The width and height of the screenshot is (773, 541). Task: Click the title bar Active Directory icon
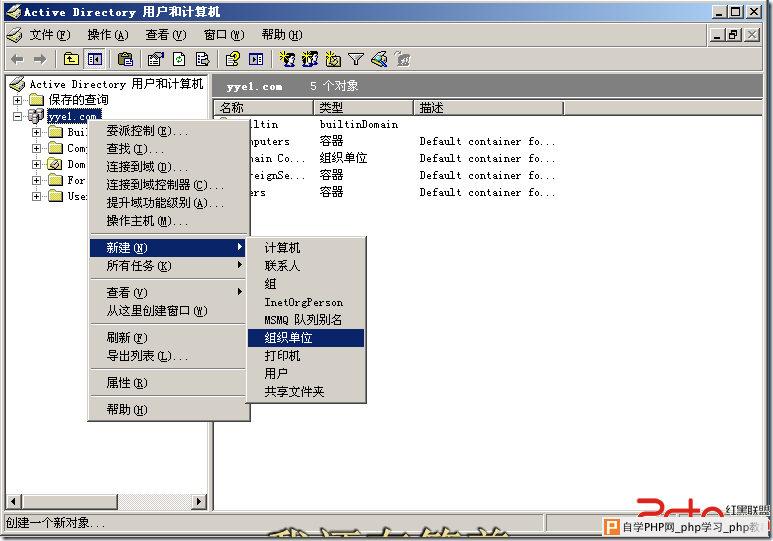coord(14,12)
